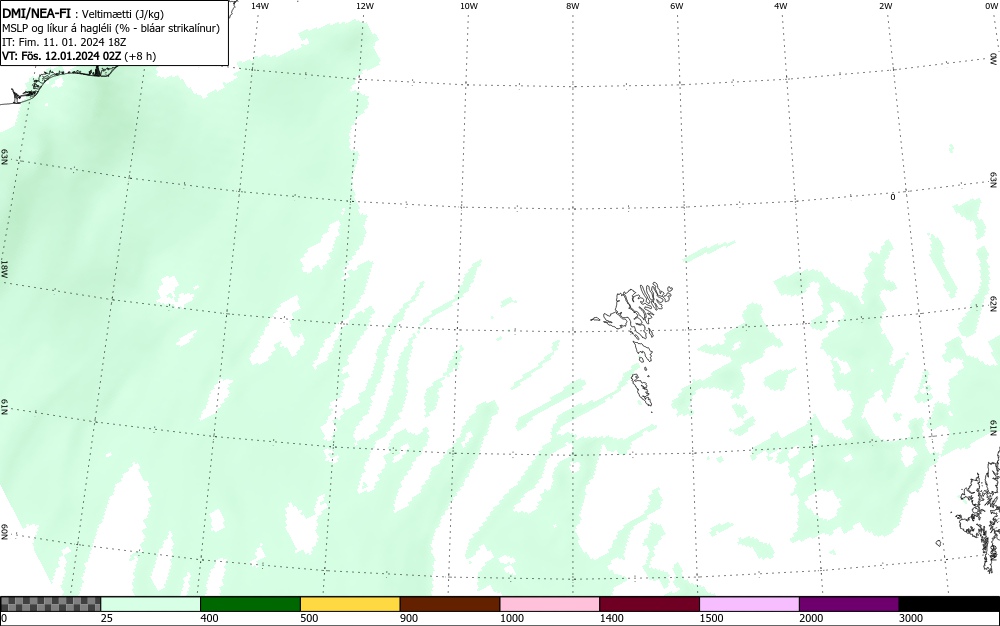The width and height of the screenshot is (1000, 626).
Task: Click the DMI/NEA-FI title heading
Action: coord(36,13)
